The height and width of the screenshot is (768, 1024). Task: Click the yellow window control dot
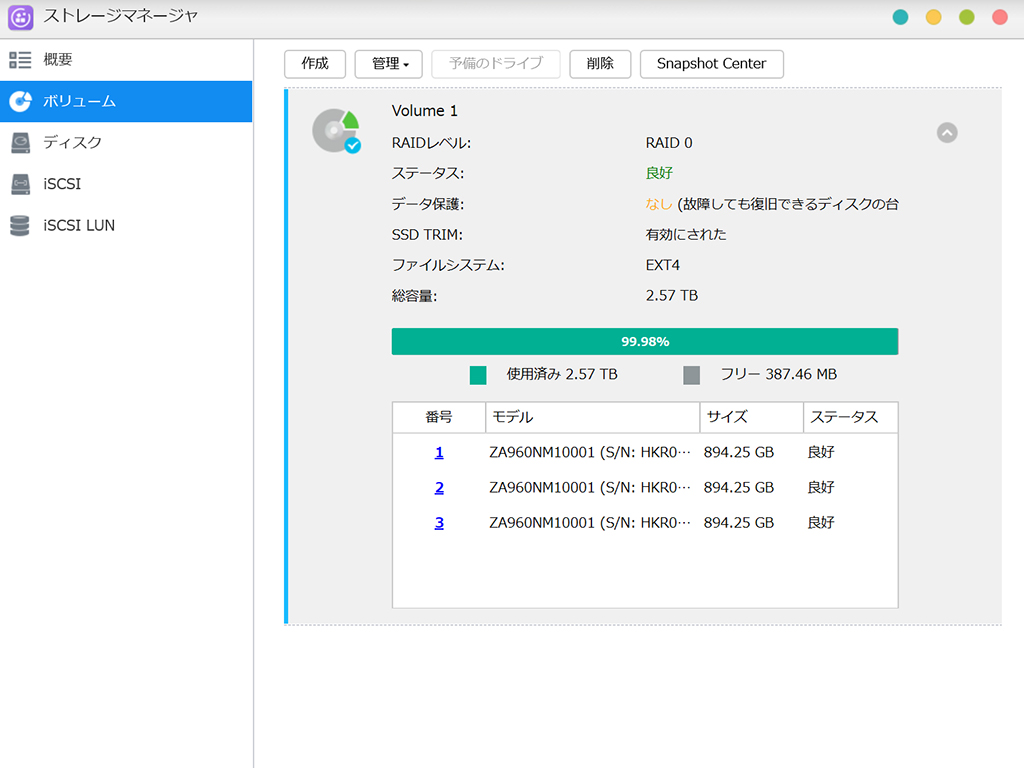click(x=933, y=18)
